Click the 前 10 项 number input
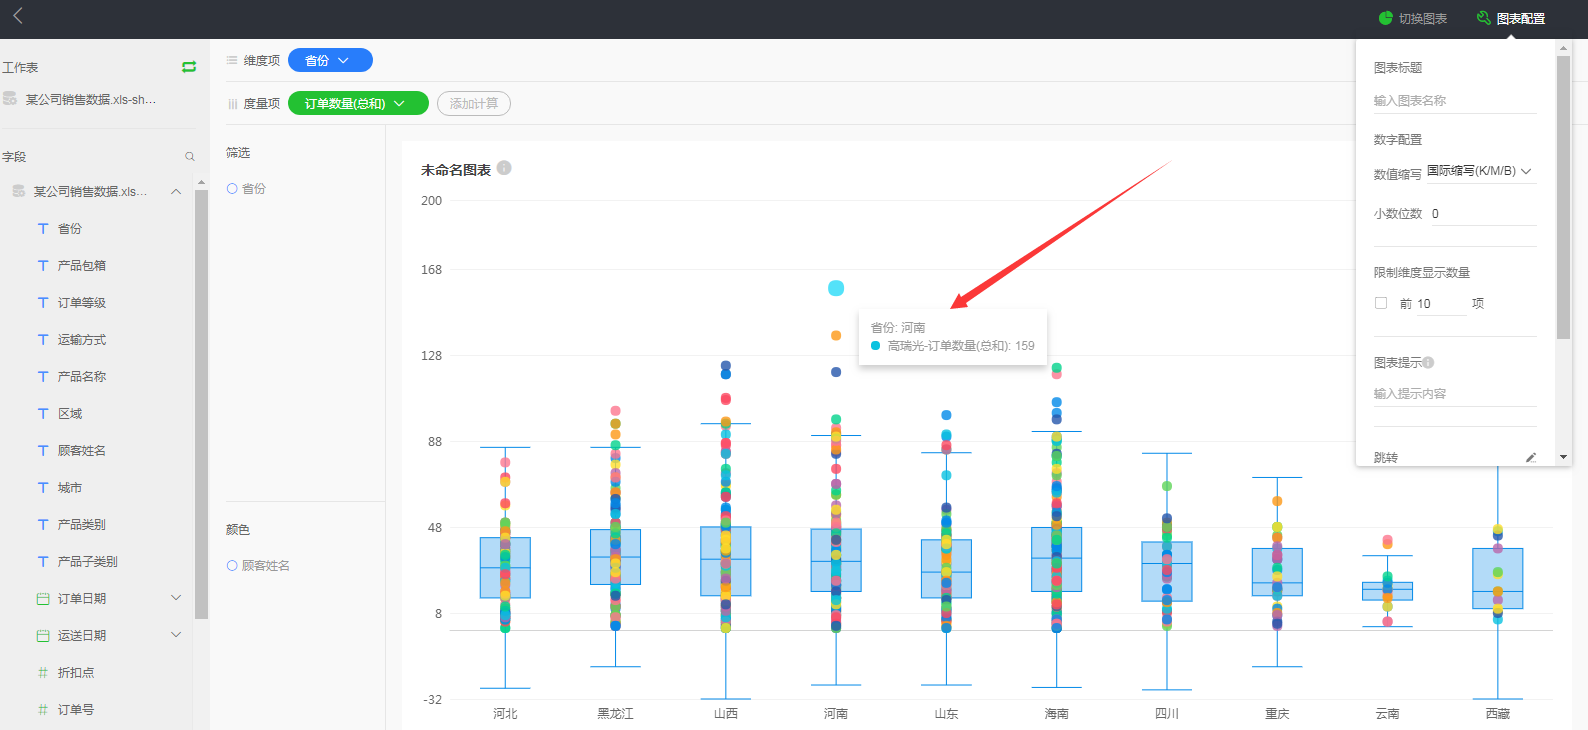Screen dimensions: 1588x730 pyautogui.click(x=1441, y=304)
